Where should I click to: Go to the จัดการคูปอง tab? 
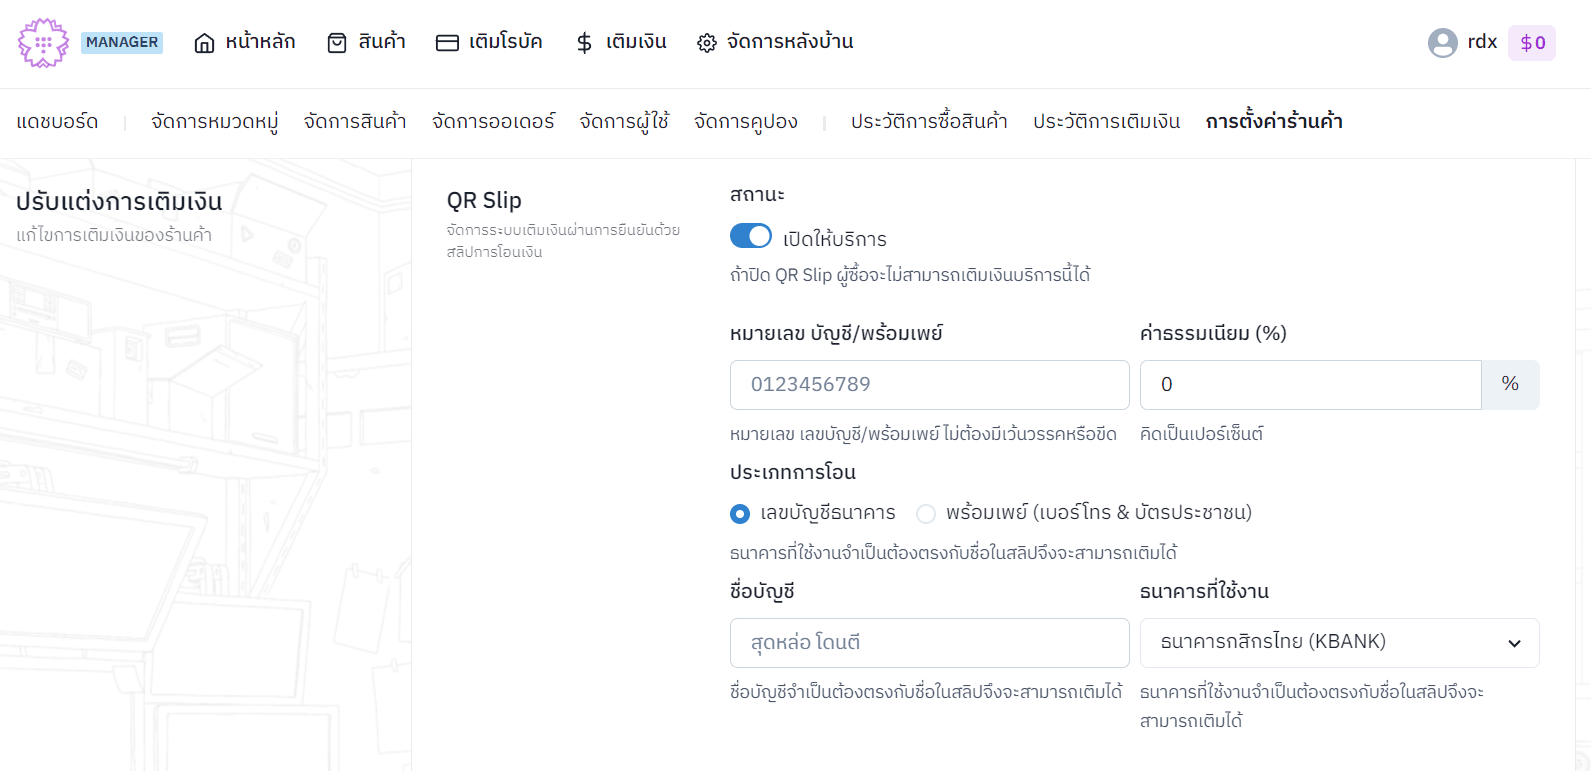click(746, 122)
